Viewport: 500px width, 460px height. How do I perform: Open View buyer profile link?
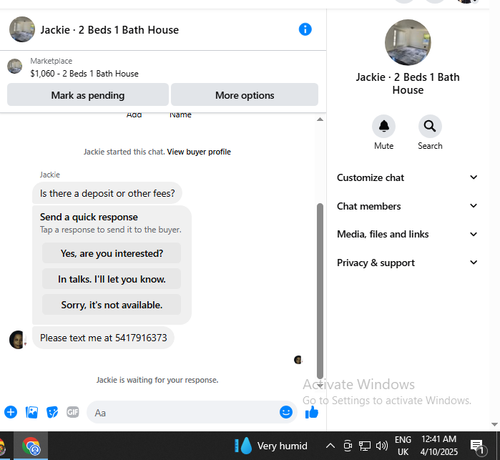pos(199,152)
